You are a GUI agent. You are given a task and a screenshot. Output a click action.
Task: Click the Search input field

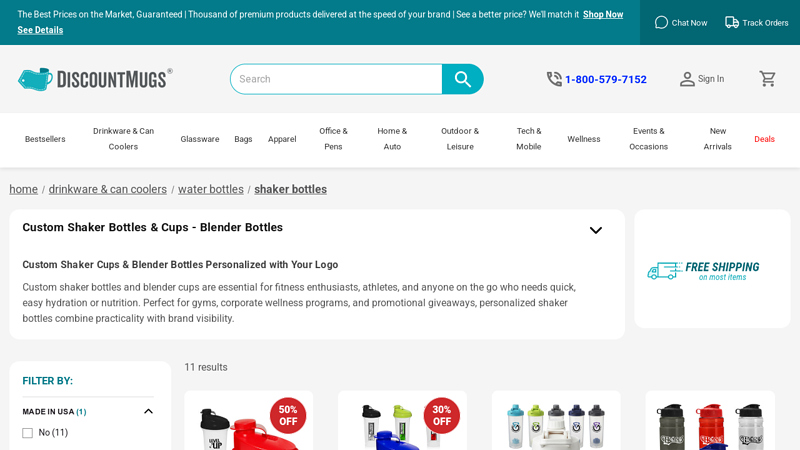click(336, 79)
